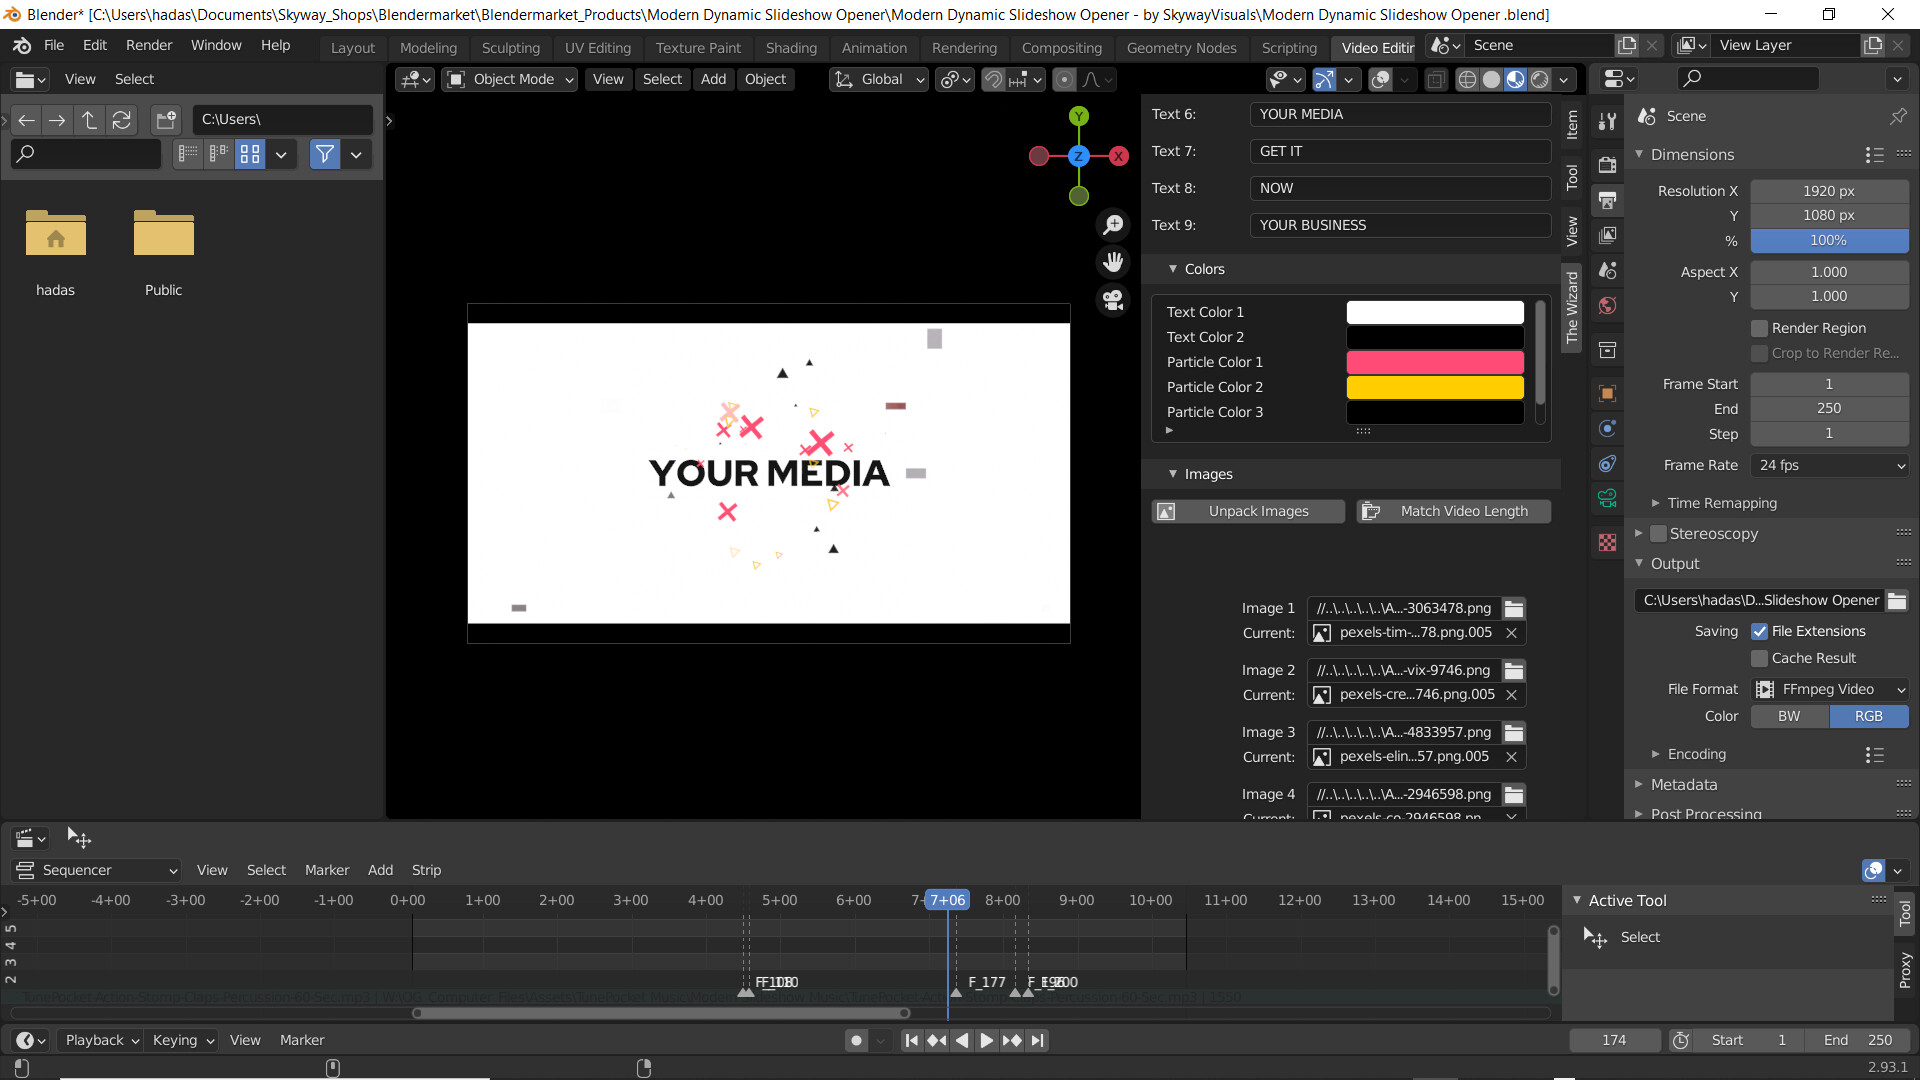This screenshot has width=1920, height=1080.
Task: Select the Tool properties tab with wrench icon
Action: point(1607,120)
